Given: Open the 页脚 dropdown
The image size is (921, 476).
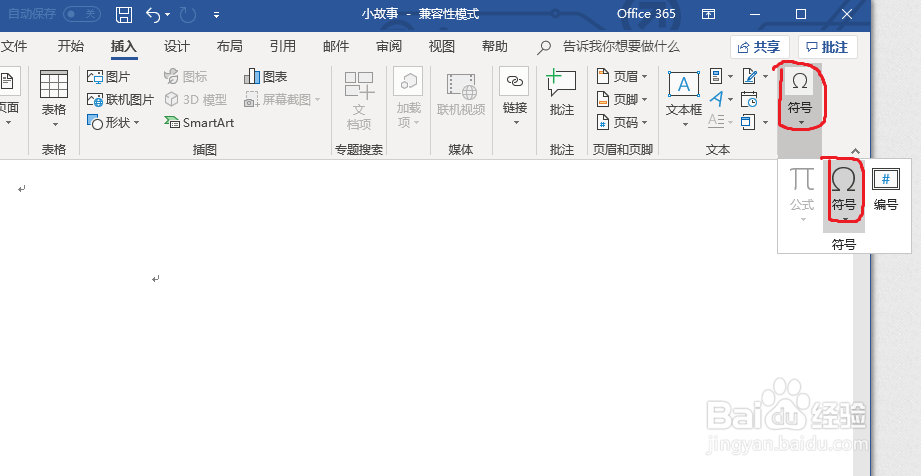Looking at the screenshot, I should [622, 99].
